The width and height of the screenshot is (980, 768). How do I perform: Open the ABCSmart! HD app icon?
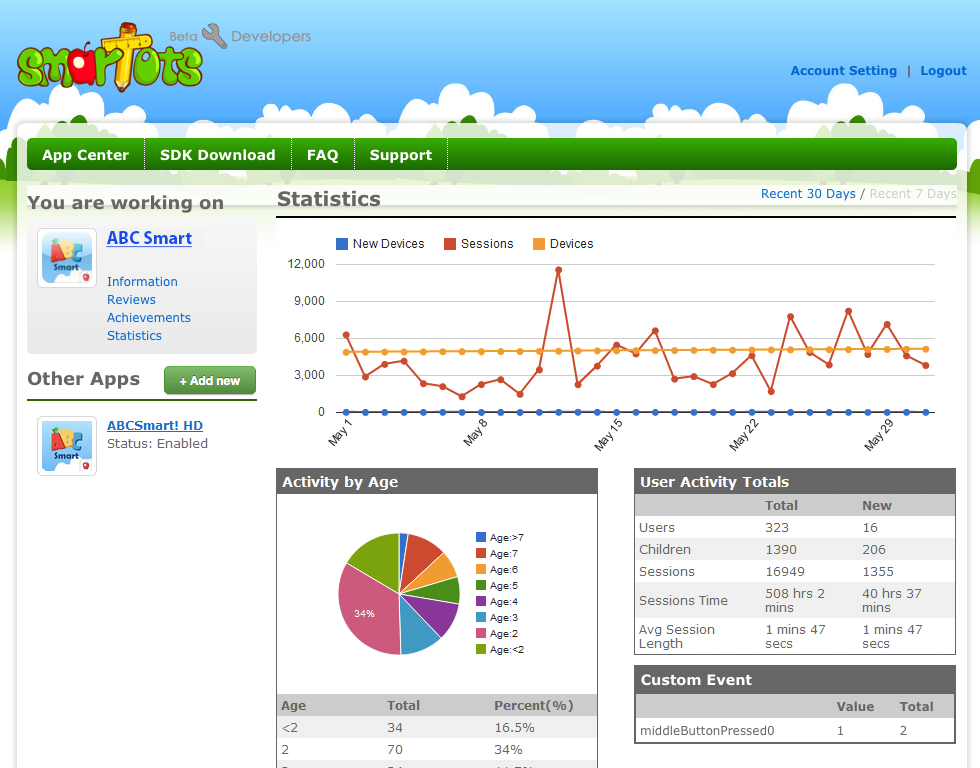[67, 446]
